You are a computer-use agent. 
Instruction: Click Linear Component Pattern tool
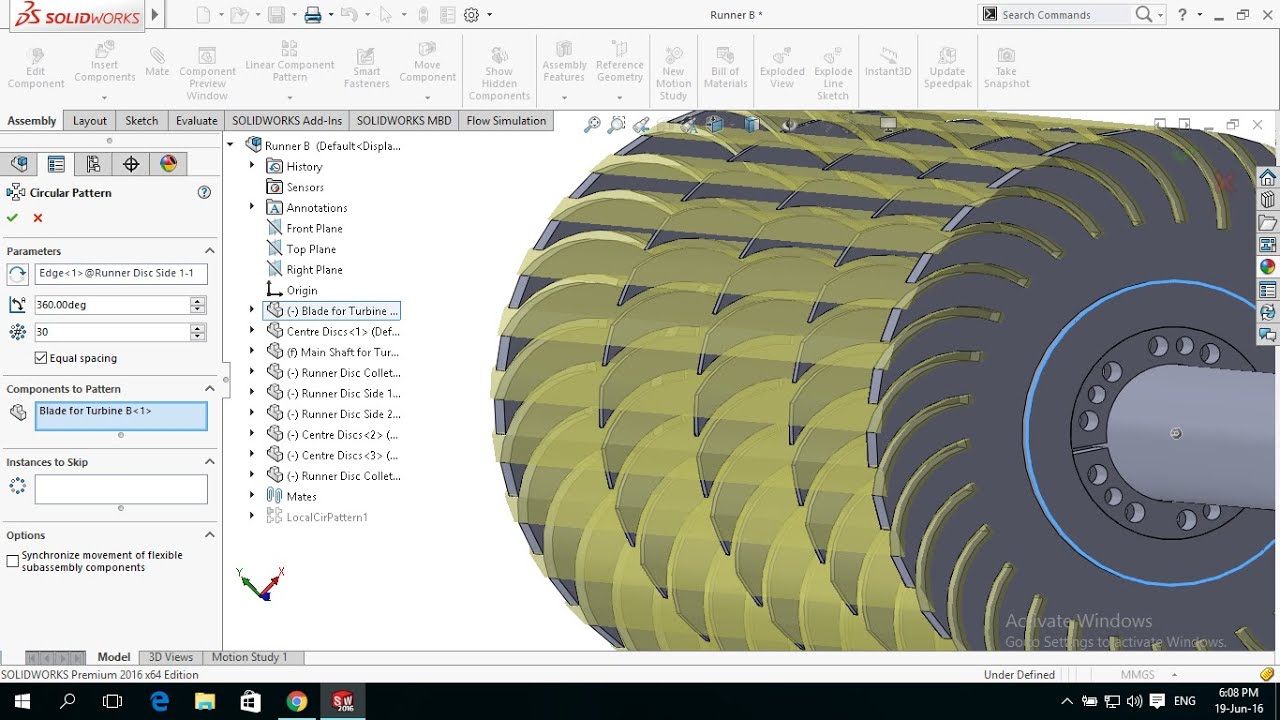click(290, 62)
